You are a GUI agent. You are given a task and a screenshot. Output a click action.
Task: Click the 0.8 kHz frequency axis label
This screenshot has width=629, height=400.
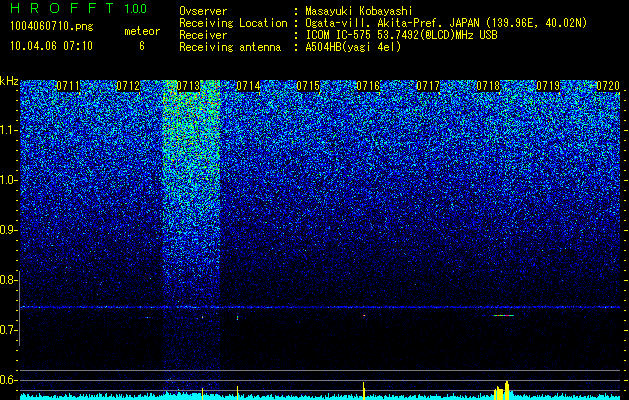point(9,280)
